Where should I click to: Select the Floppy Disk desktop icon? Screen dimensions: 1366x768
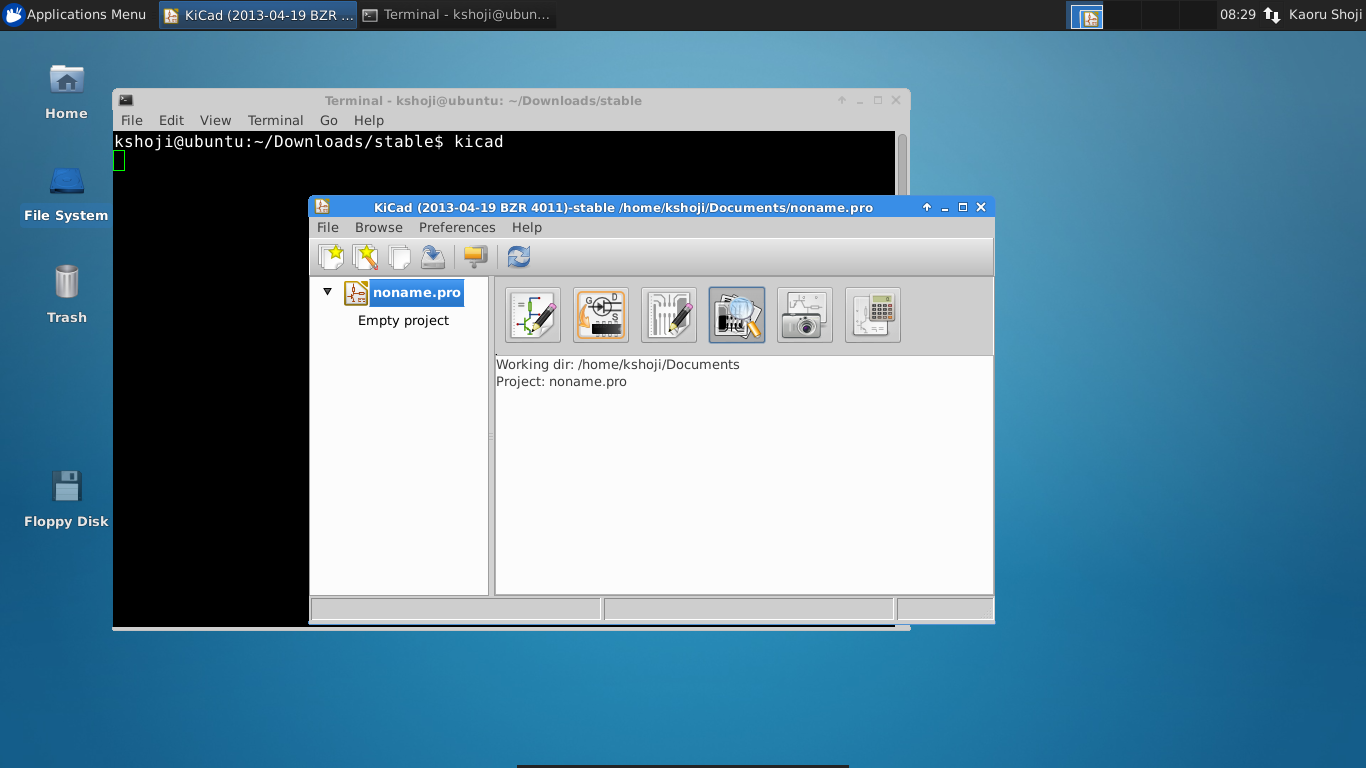click(66, 499)
